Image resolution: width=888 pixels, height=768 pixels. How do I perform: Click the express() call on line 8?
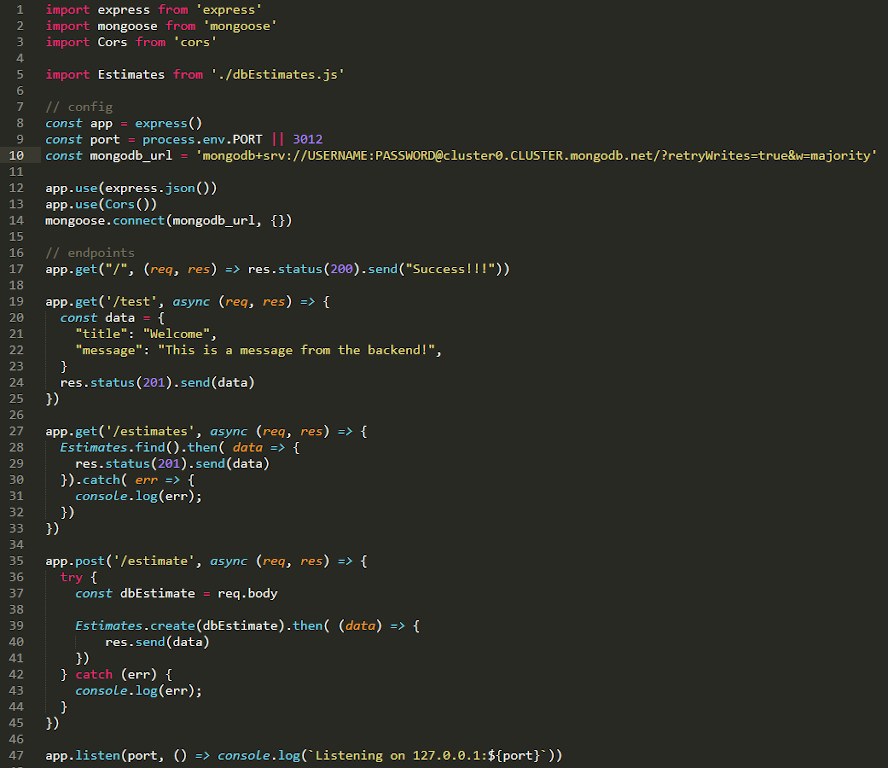(168, 123)
